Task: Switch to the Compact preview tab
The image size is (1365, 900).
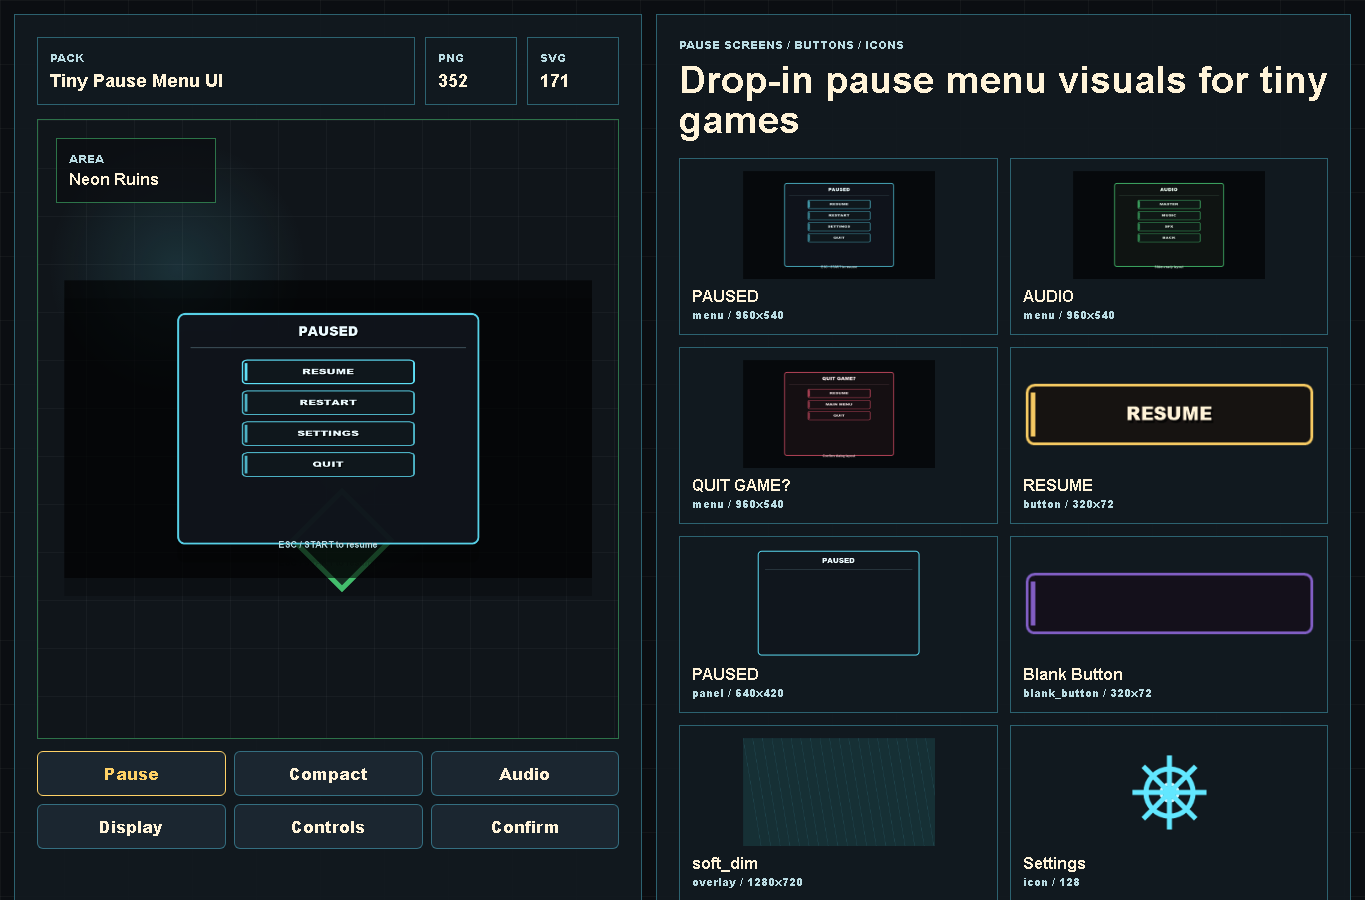Action: pos(328,773)
